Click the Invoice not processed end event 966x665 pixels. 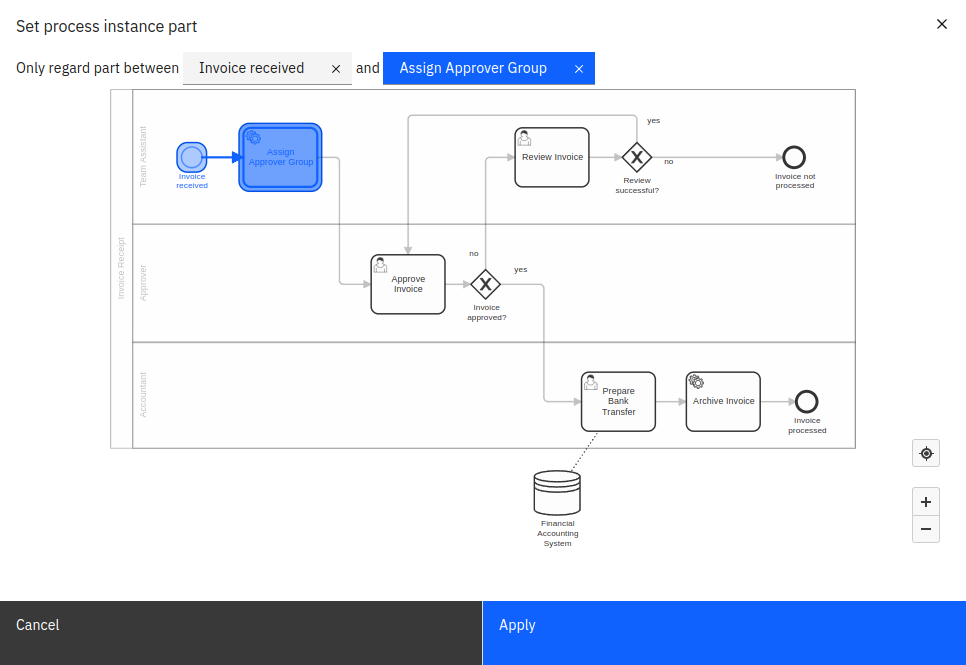coord(794,157)
